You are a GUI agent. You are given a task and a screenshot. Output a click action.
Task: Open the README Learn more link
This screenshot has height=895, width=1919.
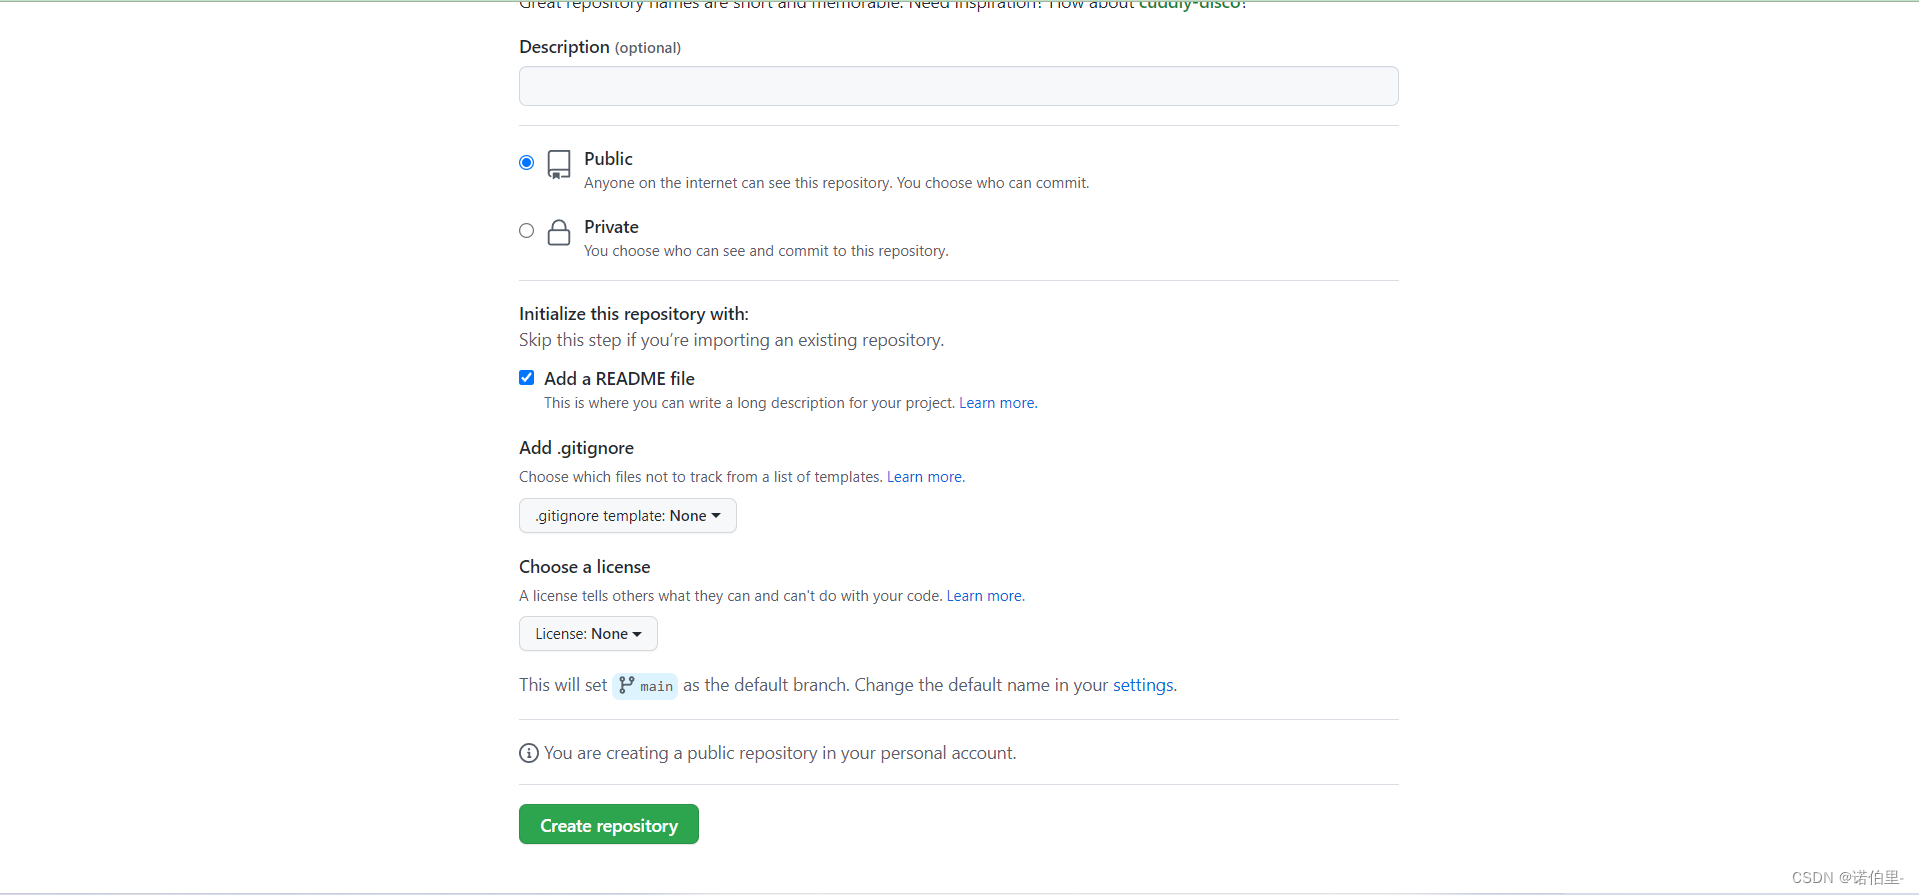pos(997,403)
